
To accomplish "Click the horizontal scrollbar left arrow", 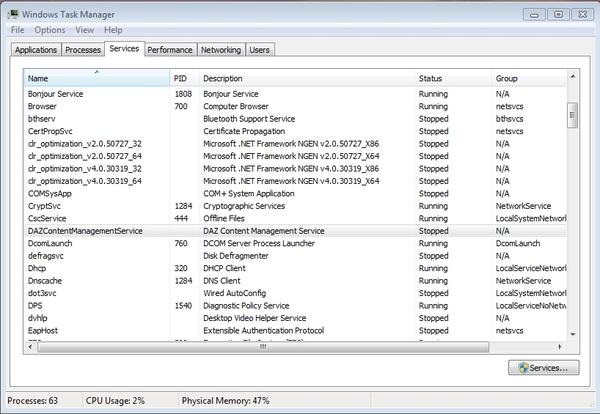I will (30, 347).
